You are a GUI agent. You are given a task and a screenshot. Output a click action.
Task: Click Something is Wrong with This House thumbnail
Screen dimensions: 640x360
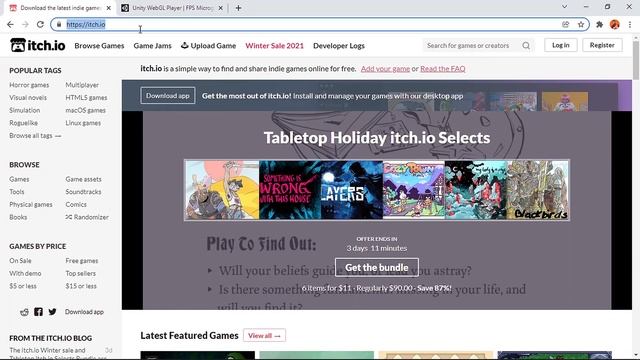pos(290,190)
